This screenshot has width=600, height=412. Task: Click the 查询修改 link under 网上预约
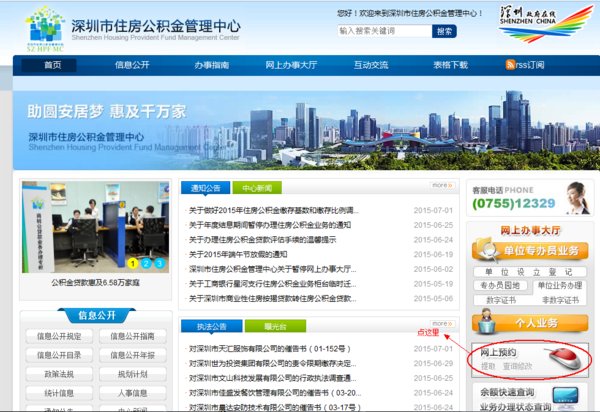[517, 366]
